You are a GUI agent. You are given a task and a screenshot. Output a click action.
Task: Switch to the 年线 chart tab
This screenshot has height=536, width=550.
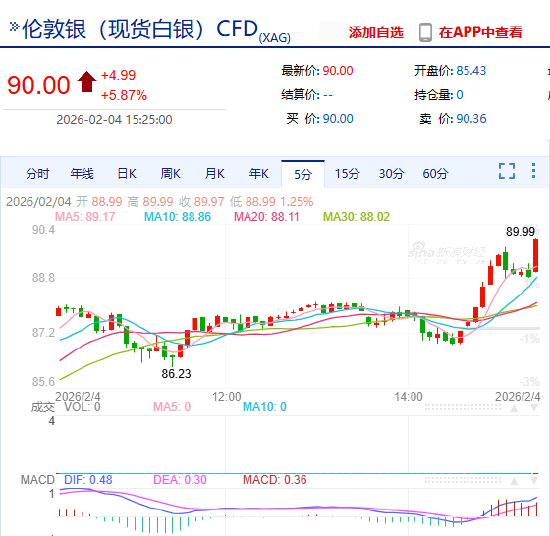tap(82, 174)
